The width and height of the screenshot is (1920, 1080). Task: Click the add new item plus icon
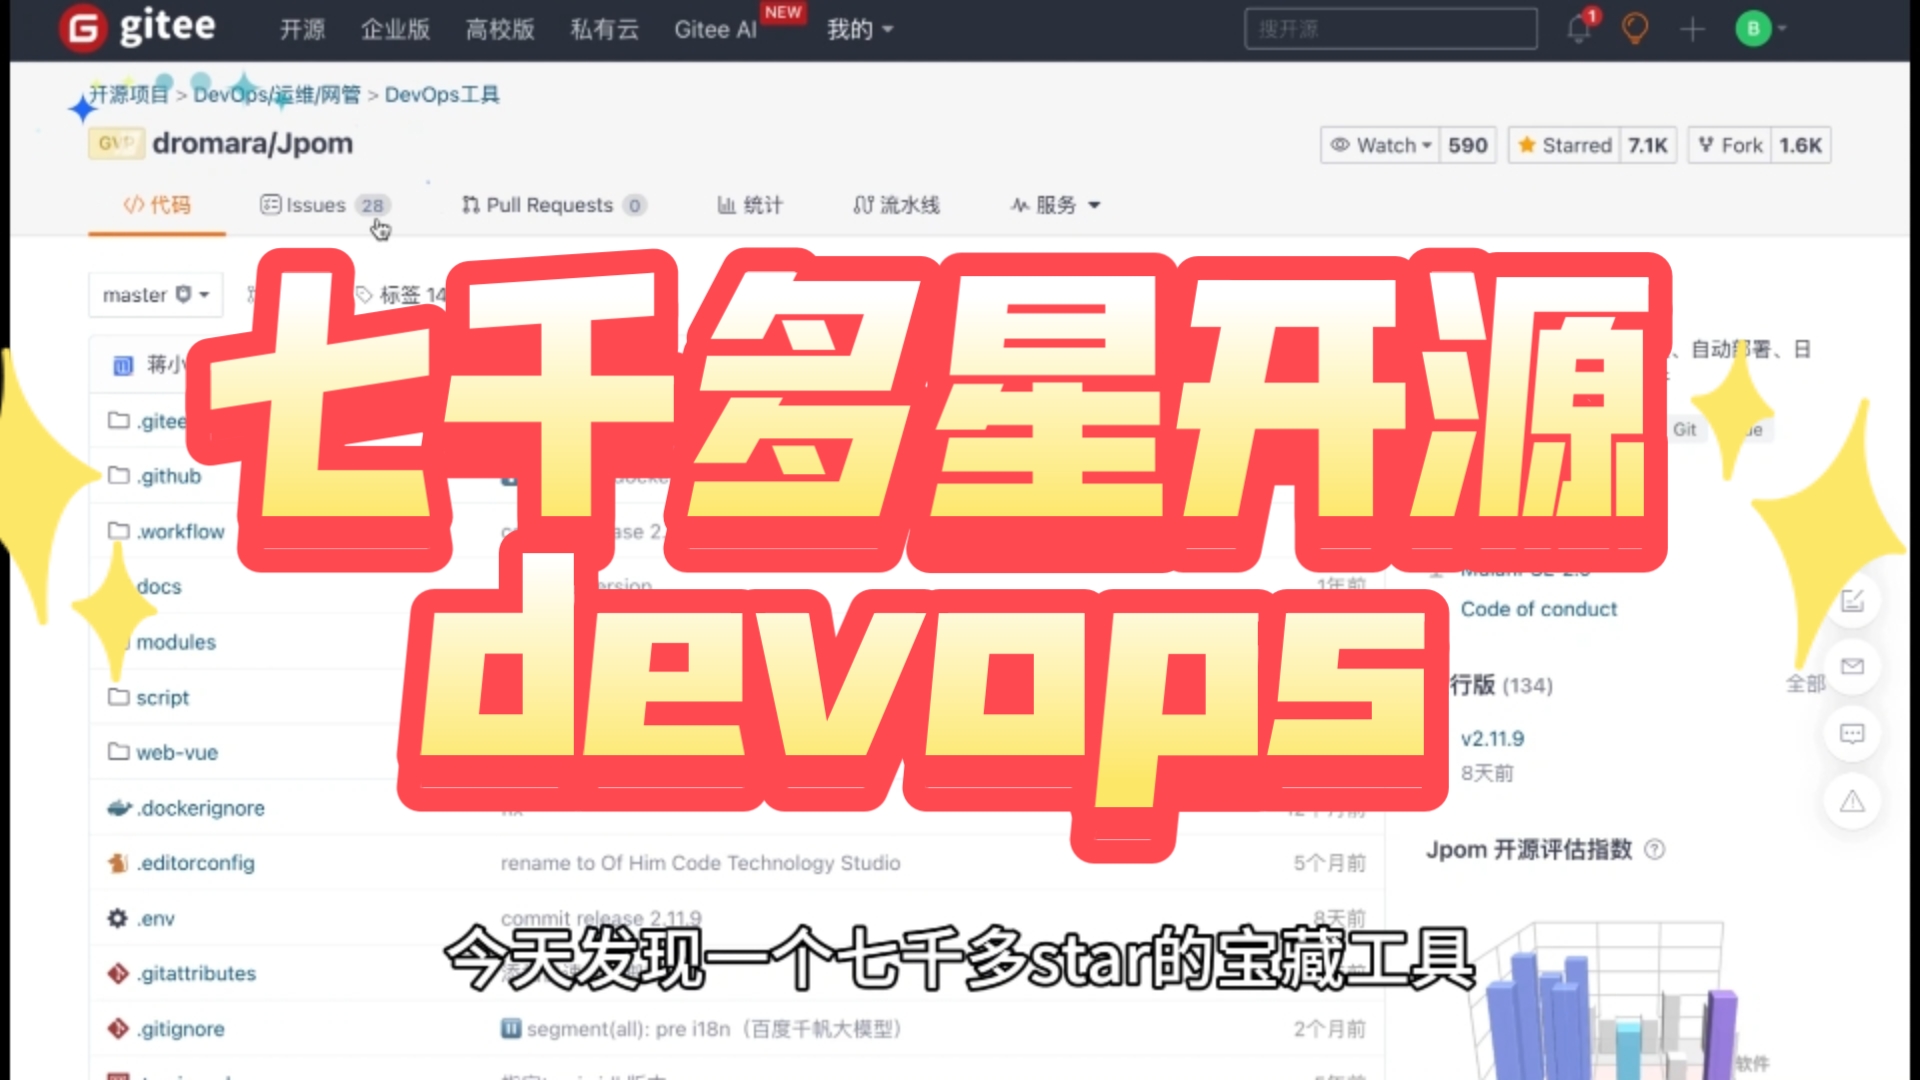click(x=1692, y=29)
